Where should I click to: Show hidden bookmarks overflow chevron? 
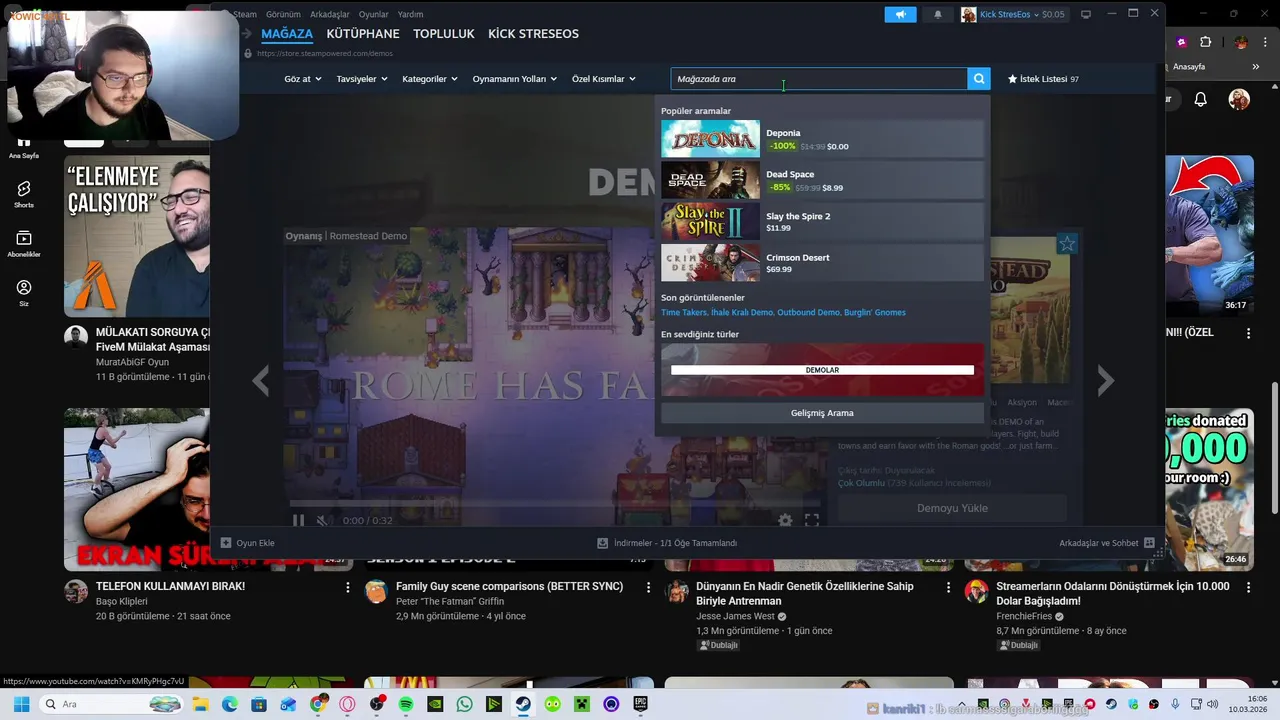pyautogui.click(x=1255, y=67)
